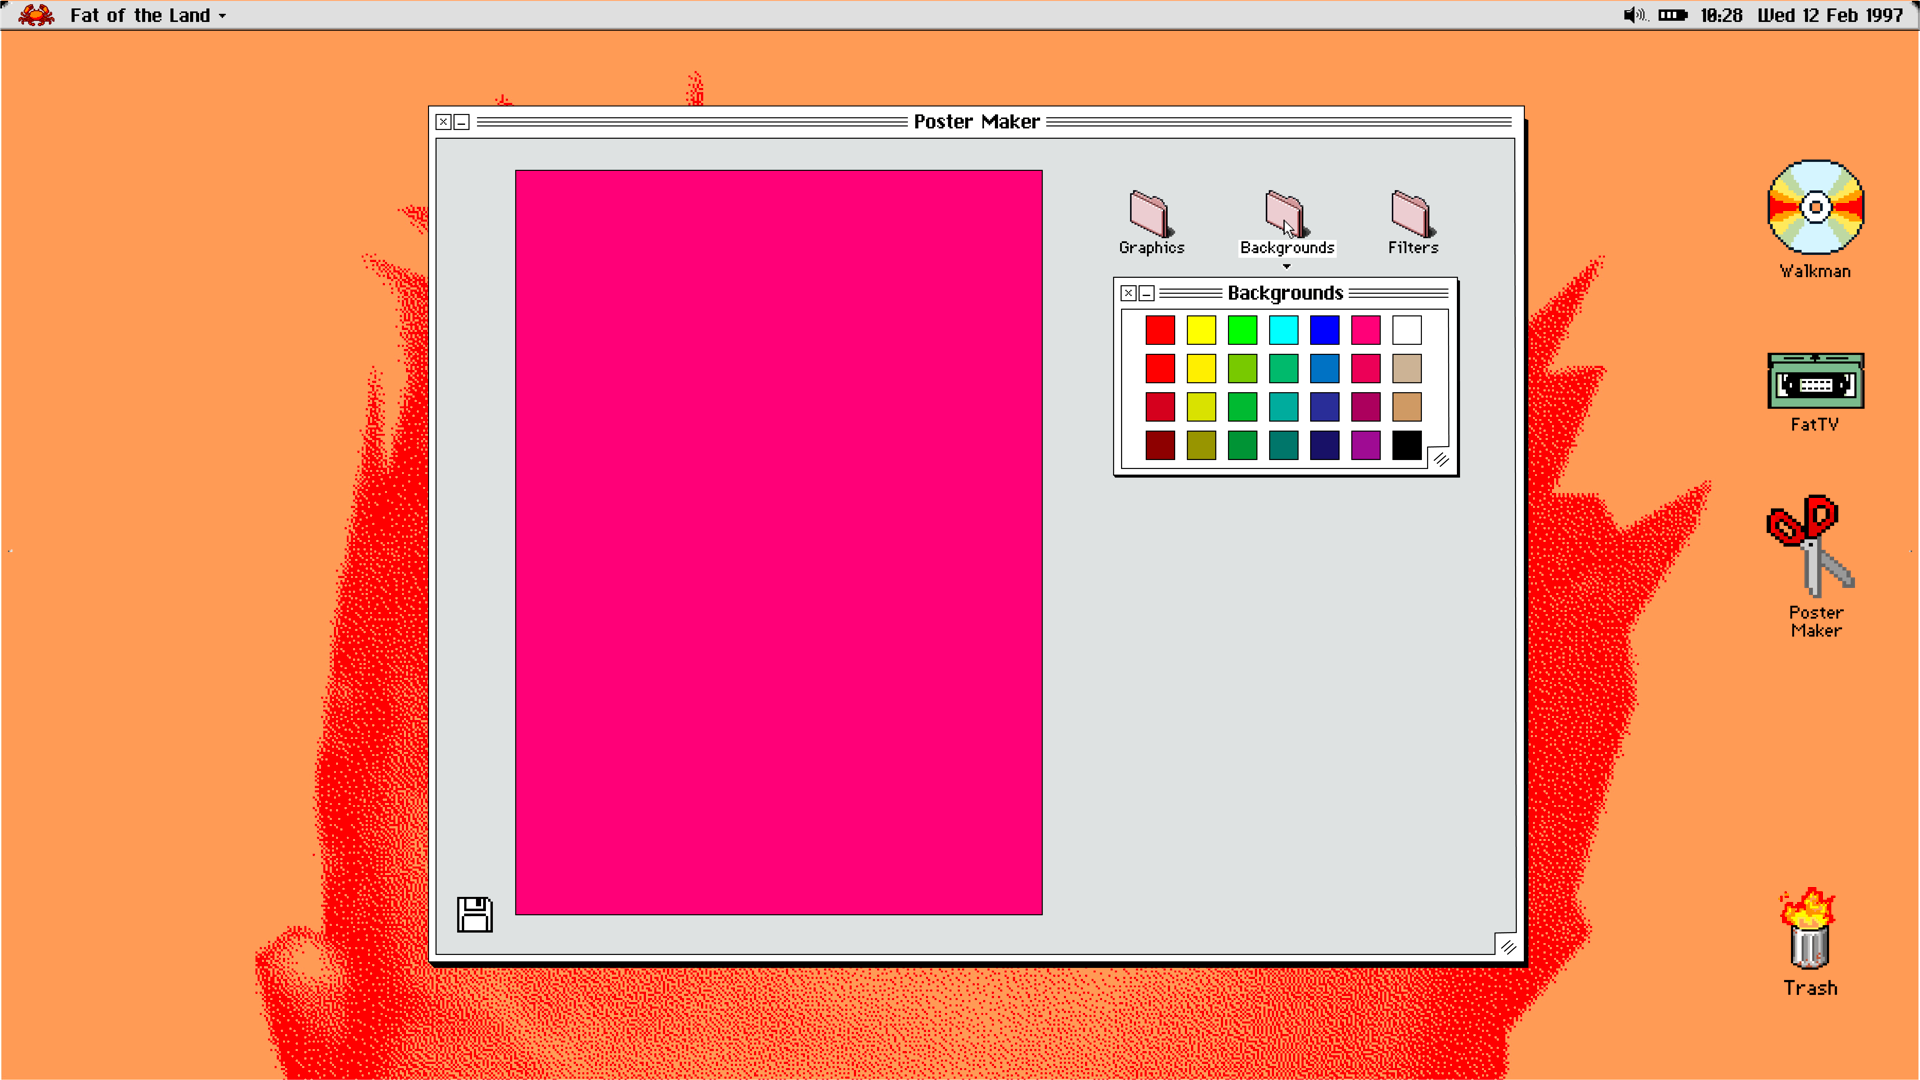Open the FatTV cassette icon
The image size is (1920, 1080).
tap(1815, 381)
